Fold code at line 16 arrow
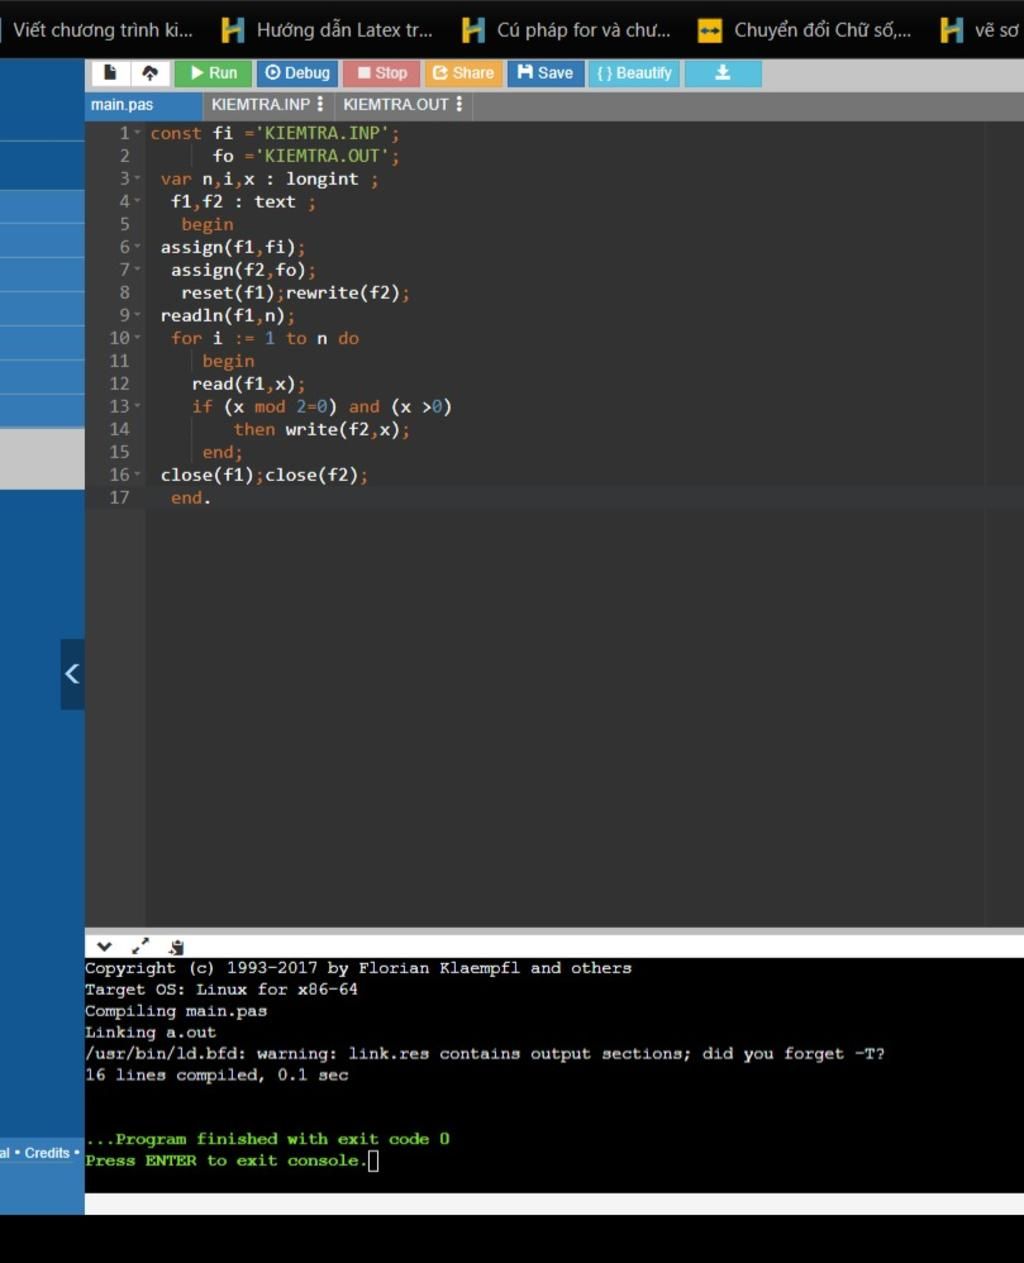 click(138, 475)
